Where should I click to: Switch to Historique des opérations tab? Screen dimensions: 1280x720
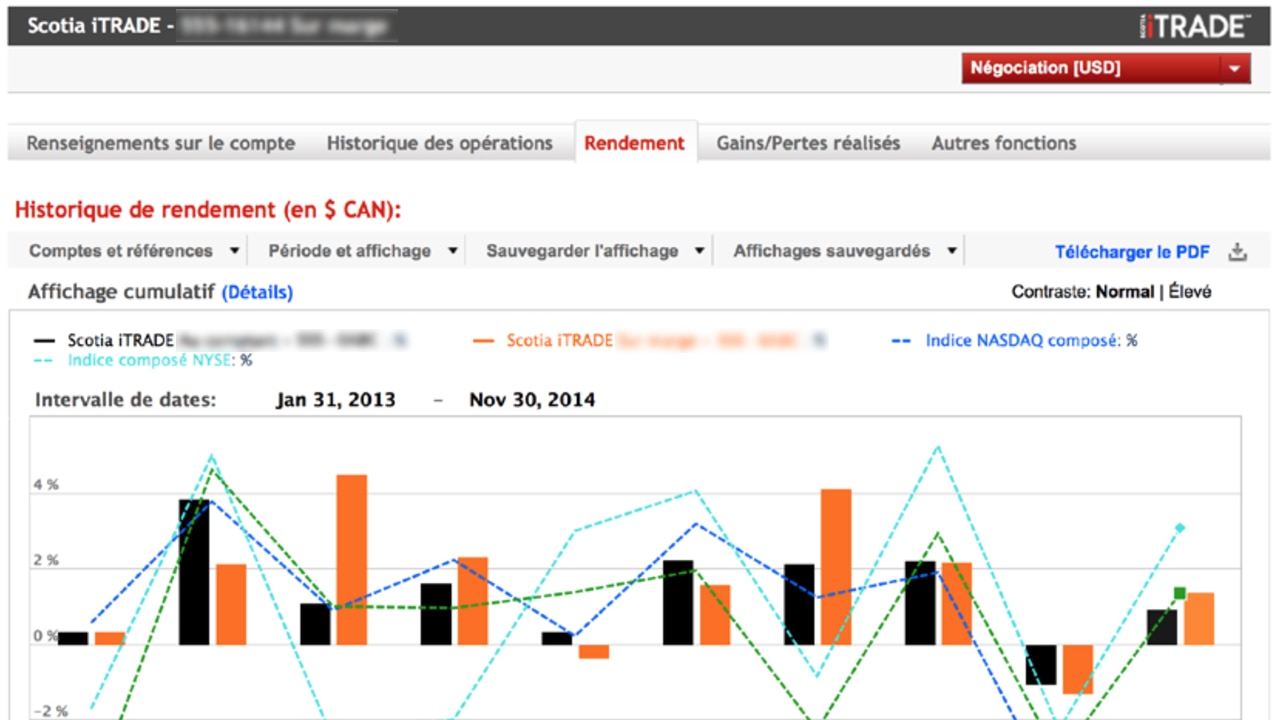[x=439, y=143]
